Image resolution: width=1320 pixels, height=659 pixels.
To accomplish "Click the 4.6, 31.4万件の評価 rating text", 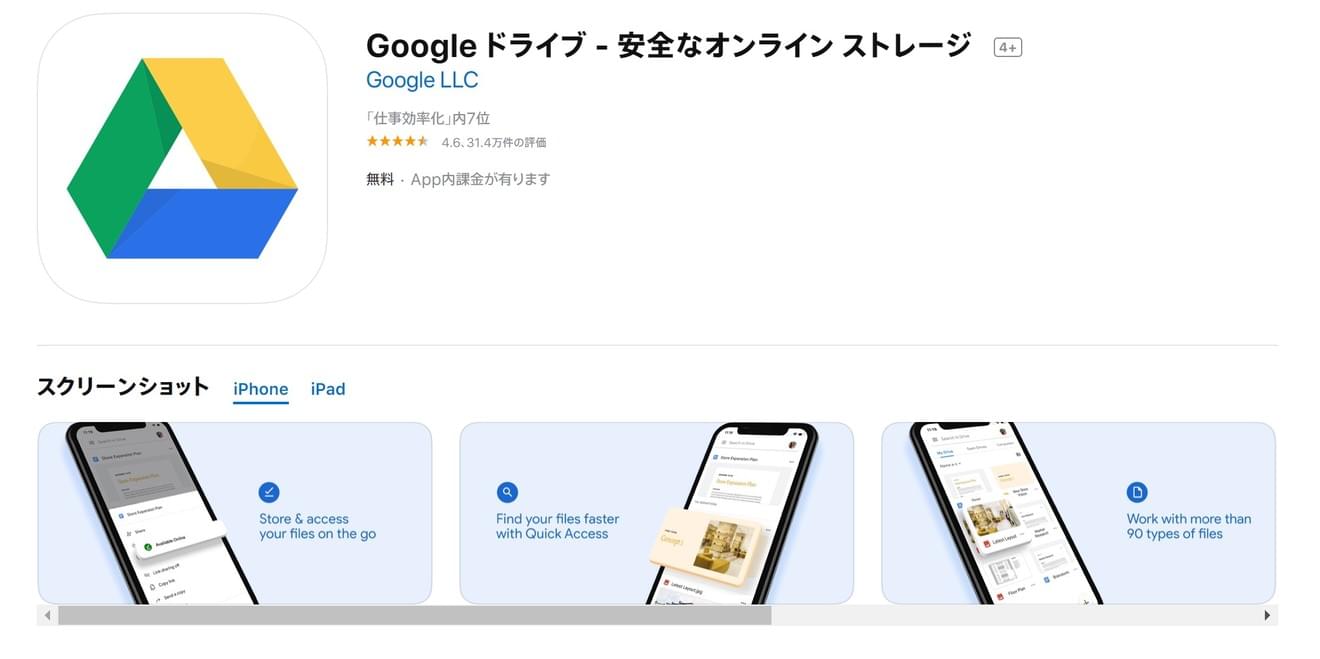I will (494, 143).
